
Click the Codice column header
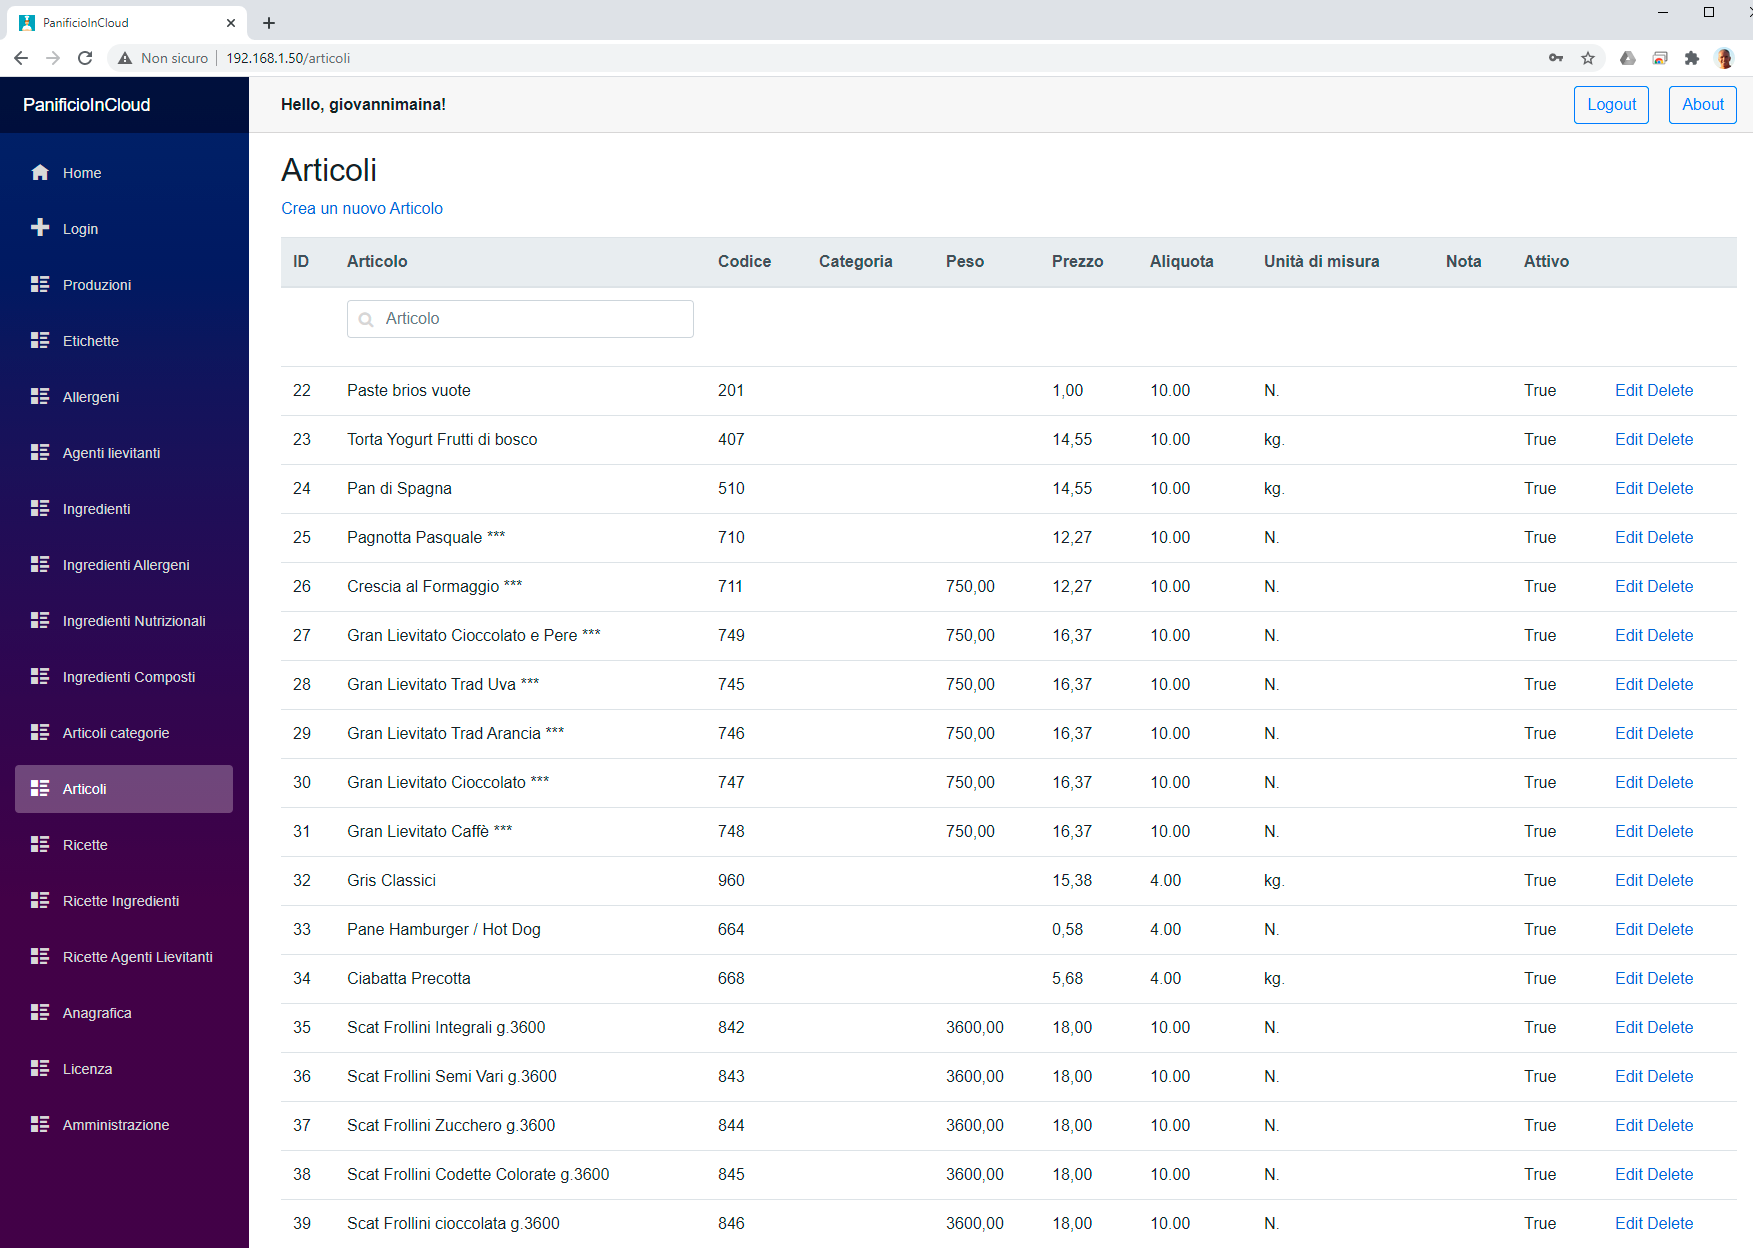pos(744,261)
